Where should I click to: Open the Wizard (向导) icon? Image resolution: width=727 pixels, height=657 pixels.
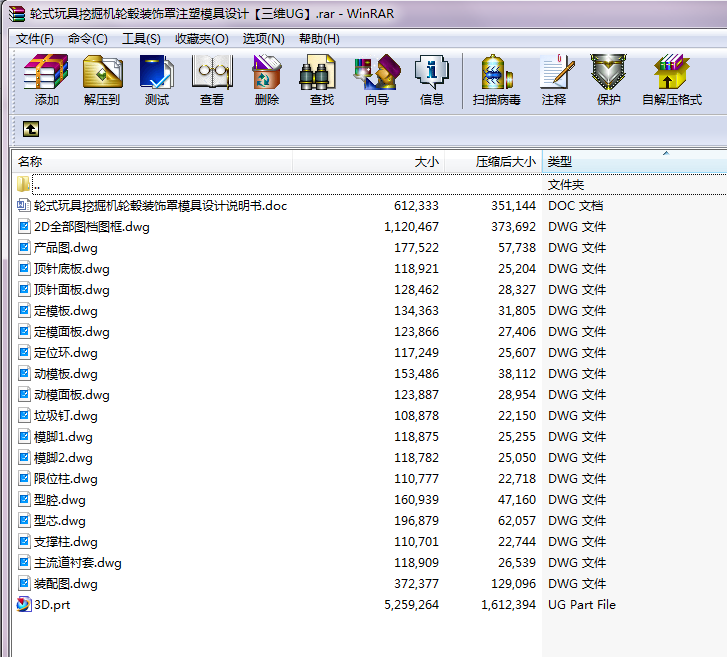[377, 71]
